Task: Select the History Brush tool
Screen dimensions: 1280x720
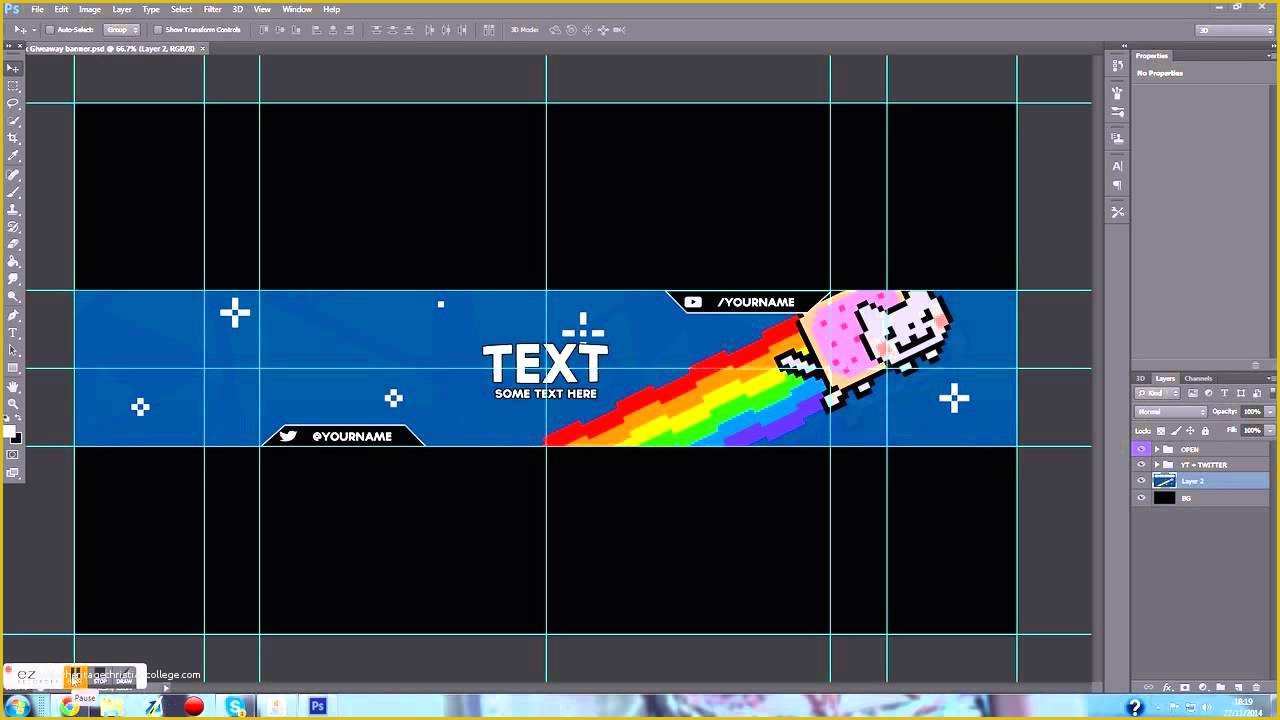Action: coord(13,227)
